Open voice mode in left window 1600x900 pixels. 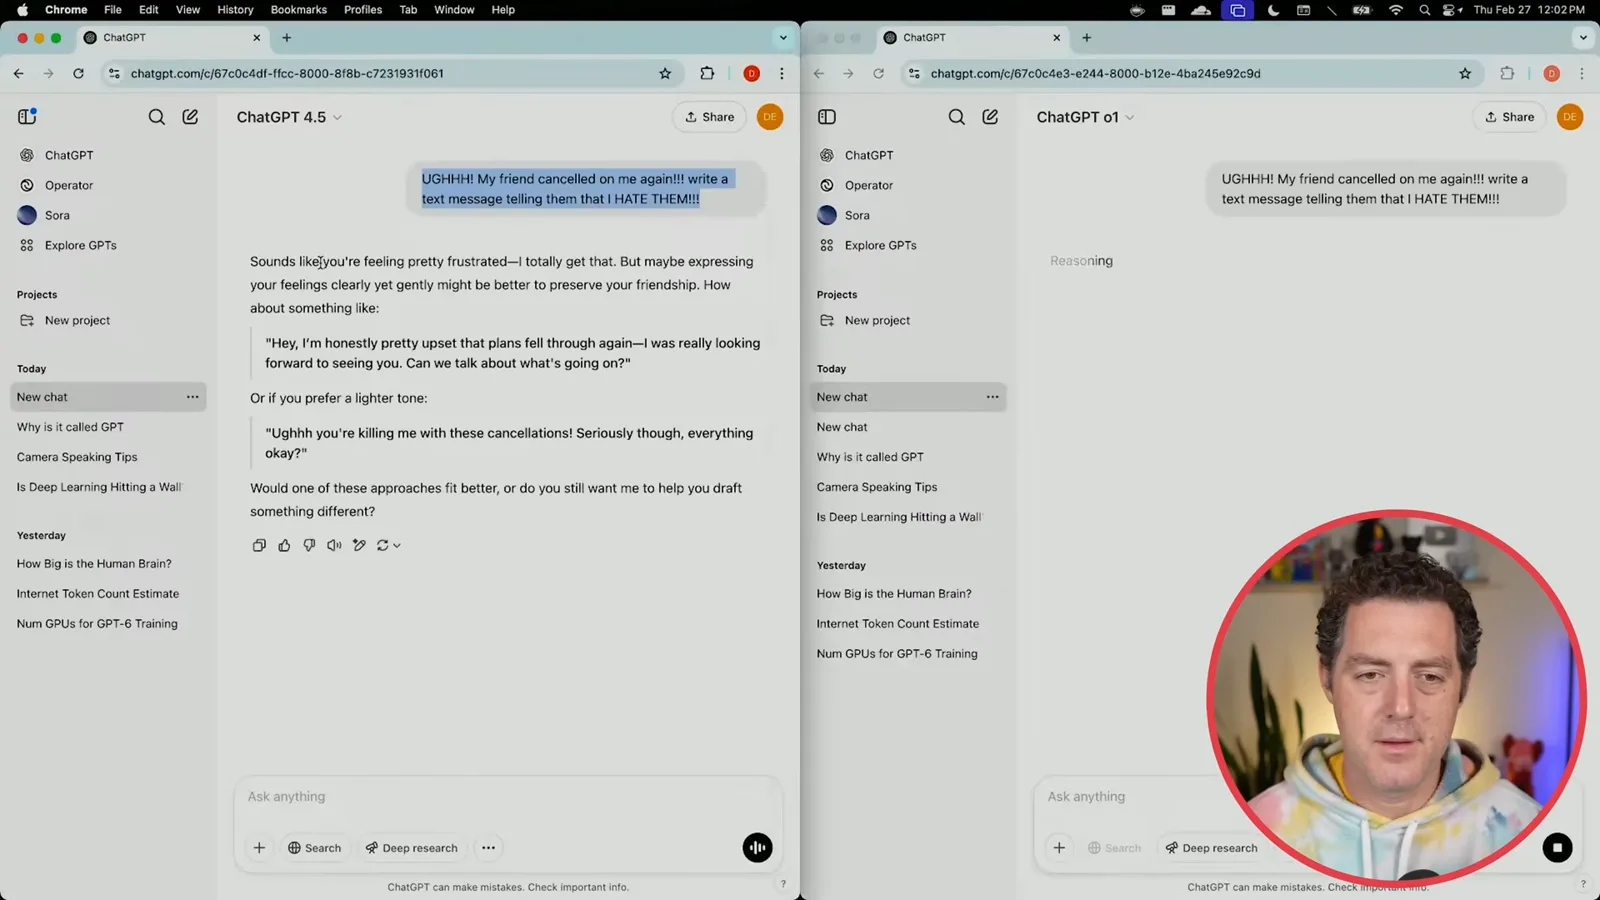pyautogui.click(x=757, y=847)
